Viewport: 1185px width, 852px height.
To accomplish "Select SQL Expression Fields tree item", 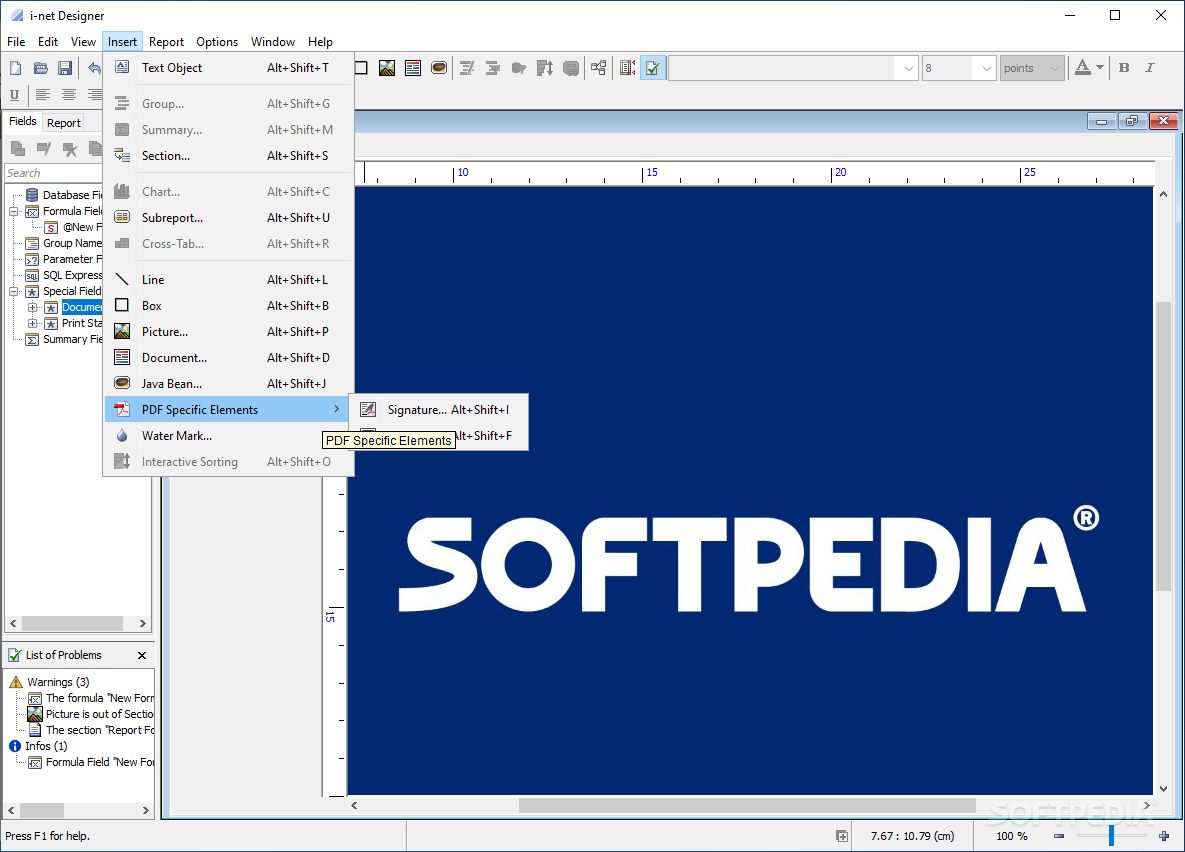I will (71, 275).
